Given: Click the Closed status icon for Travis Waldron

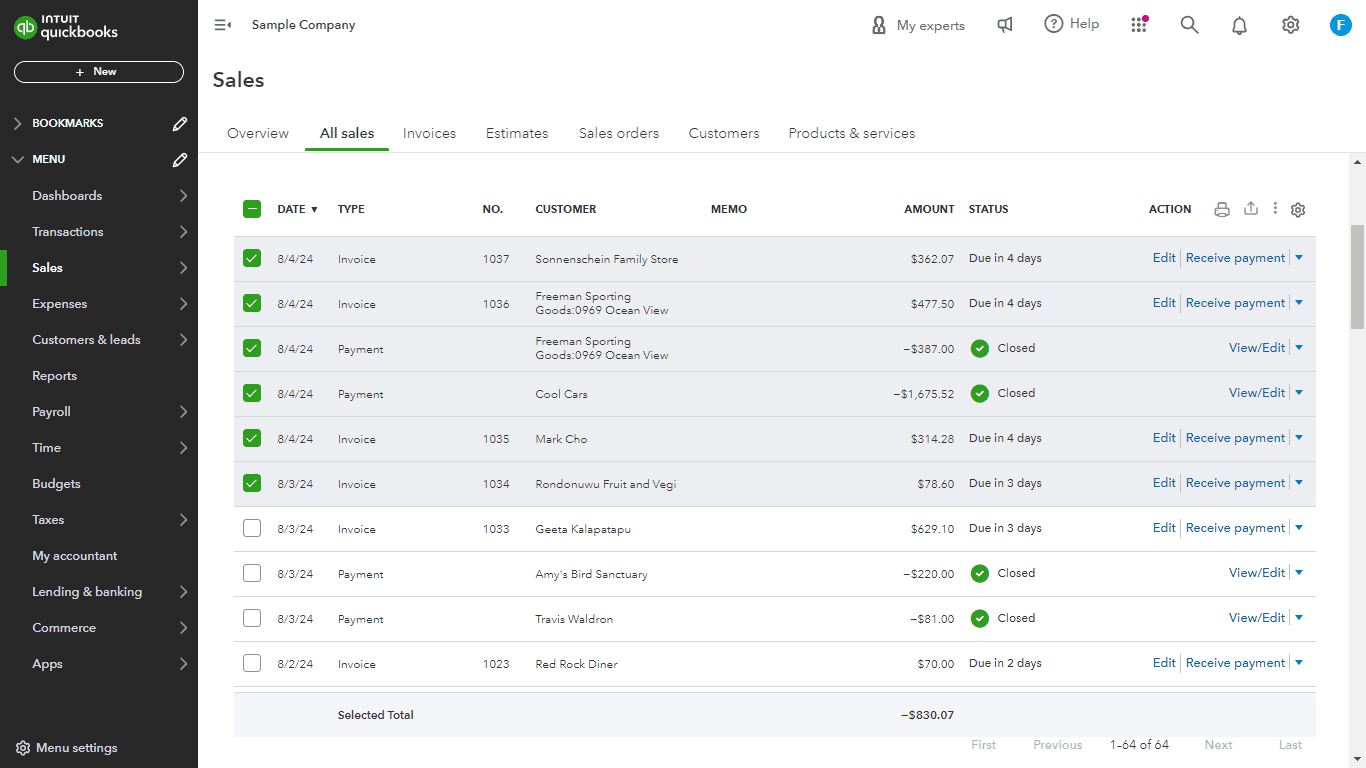Looking at the screenshot, I should [980, 618].
